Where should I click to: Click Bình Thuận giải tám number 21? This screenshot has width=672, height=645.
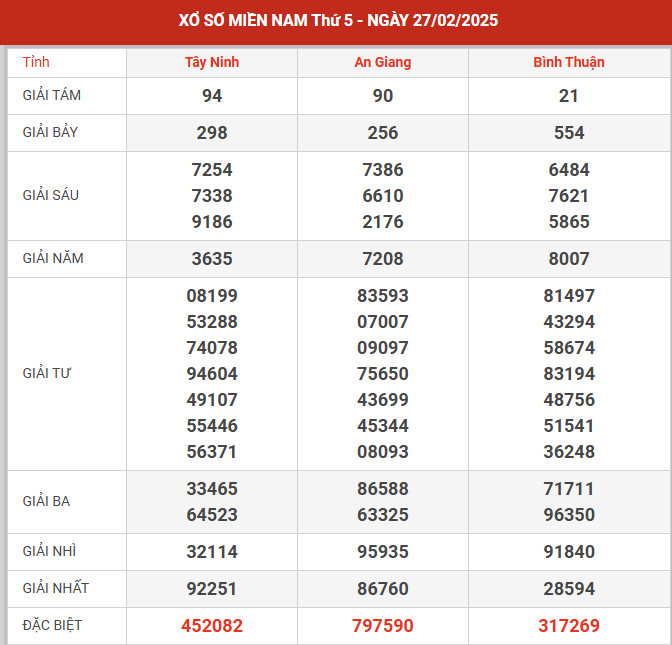(569, 96)
